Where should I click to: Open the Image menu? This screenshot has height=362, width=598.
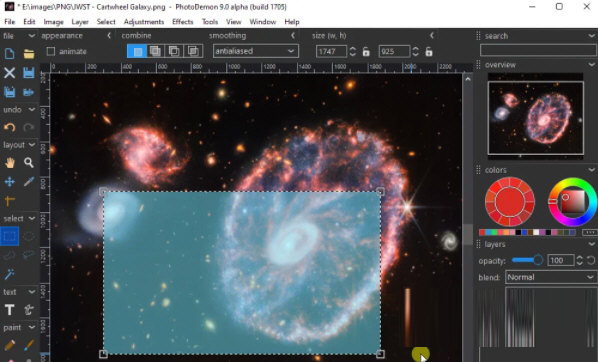coord(53,22)
